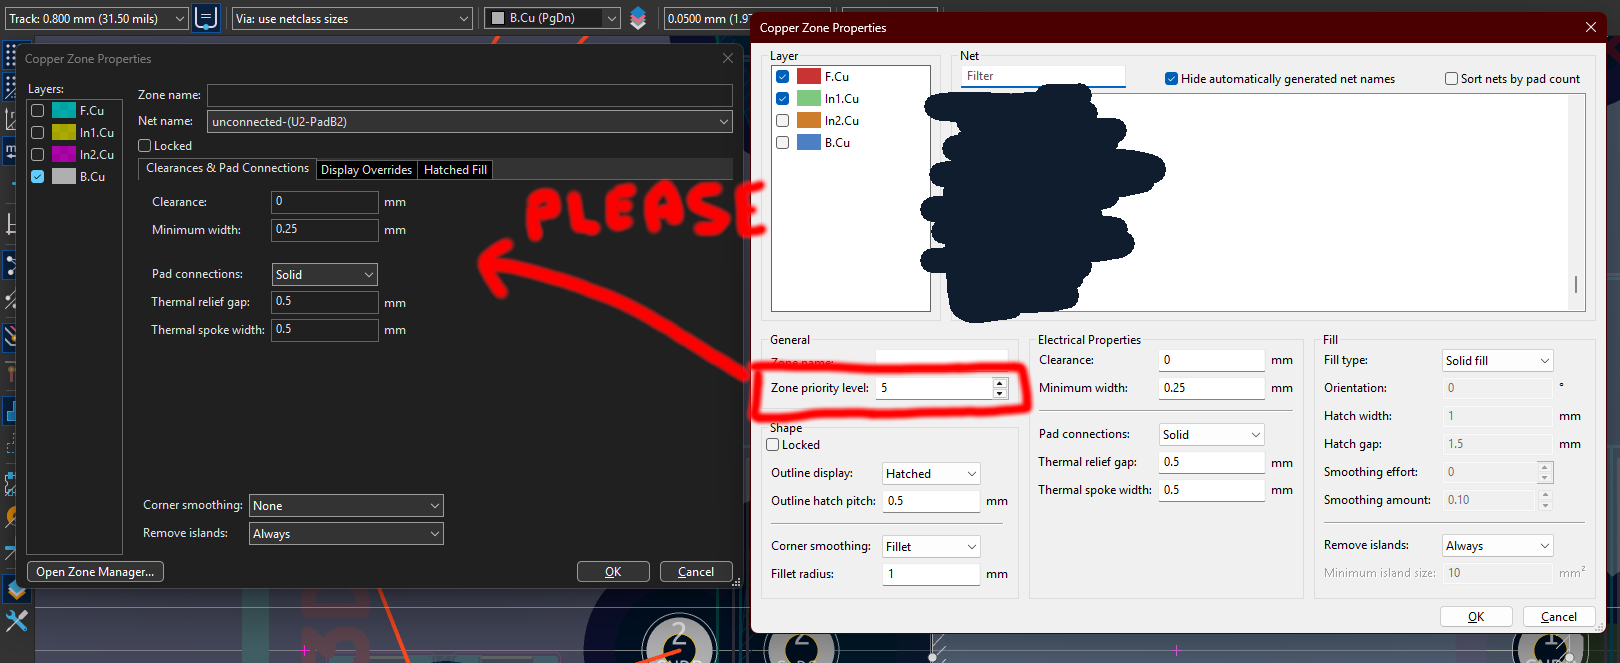Open the Track width dropdown in toolbar
This screenshot has height=663, width=1620.
[96, 18]
